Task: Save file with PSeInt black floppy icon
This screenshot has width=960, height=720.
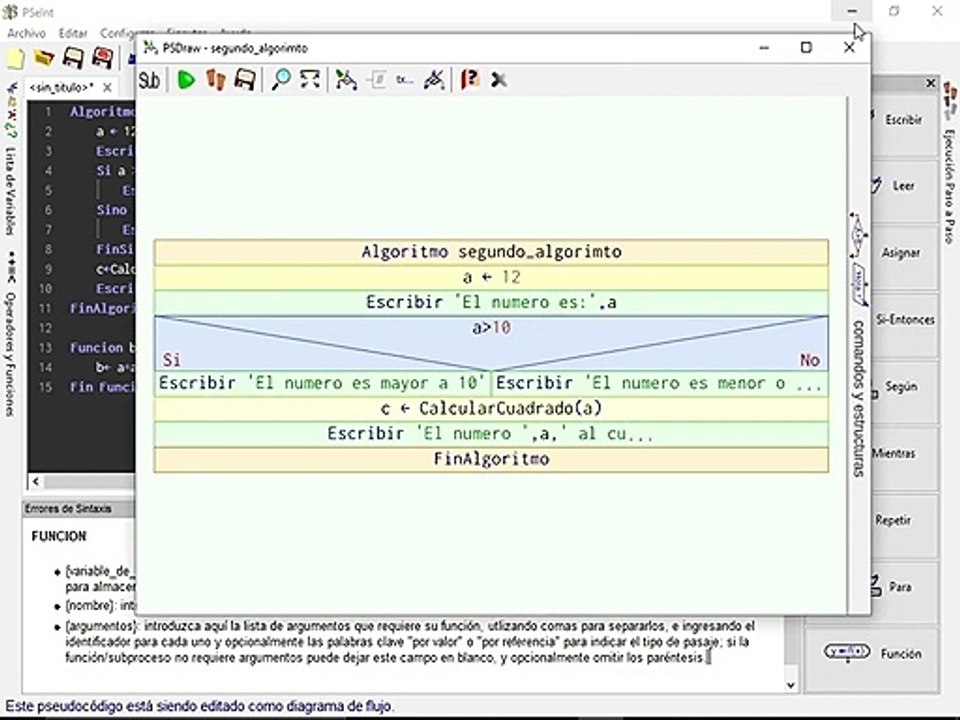Action: (x=73, y=58)
